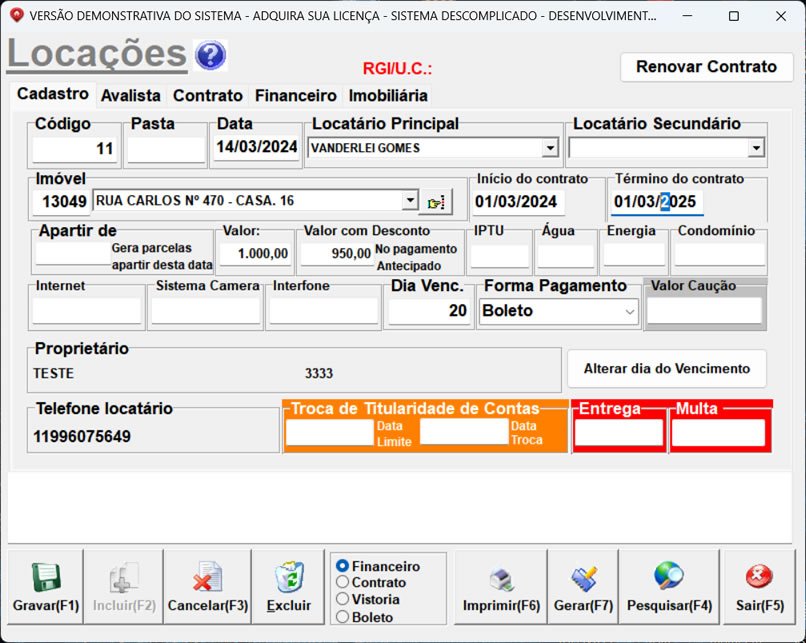
Task: Click inside the Valor Caução input field
Action: [704, 311]
